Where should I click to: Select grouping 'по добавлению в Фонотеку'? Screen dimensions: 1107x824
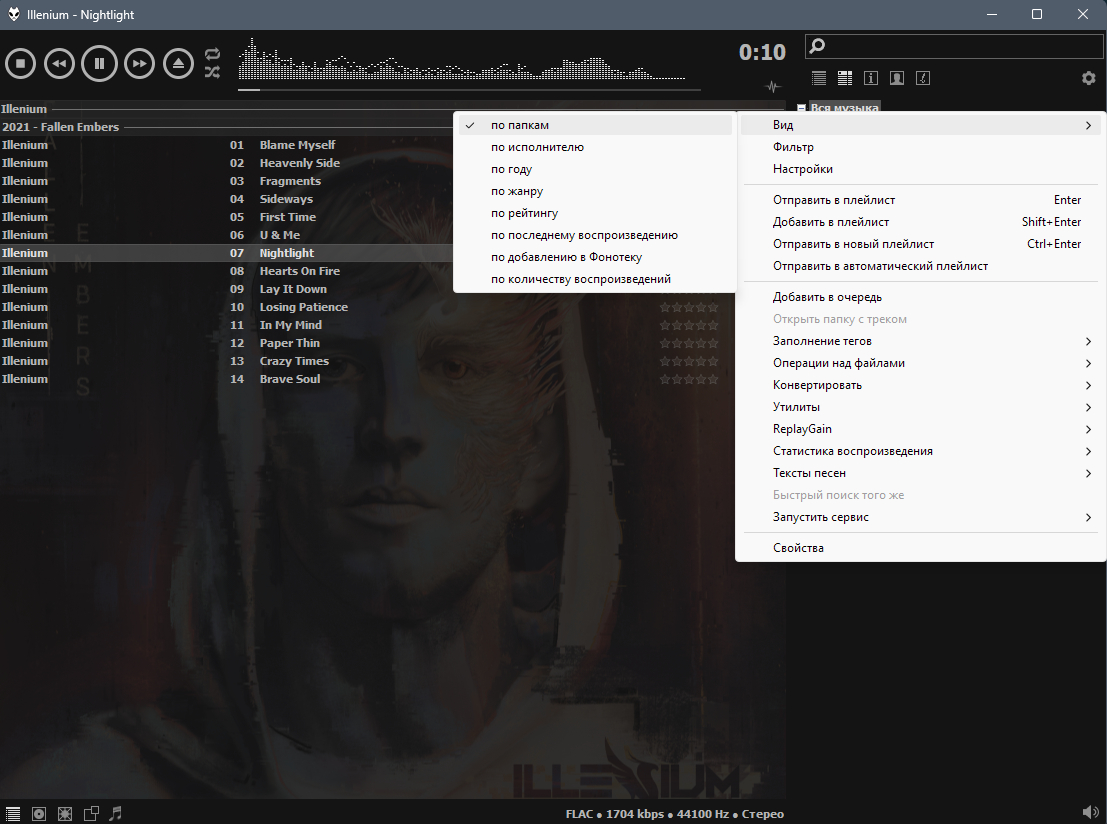594,257
